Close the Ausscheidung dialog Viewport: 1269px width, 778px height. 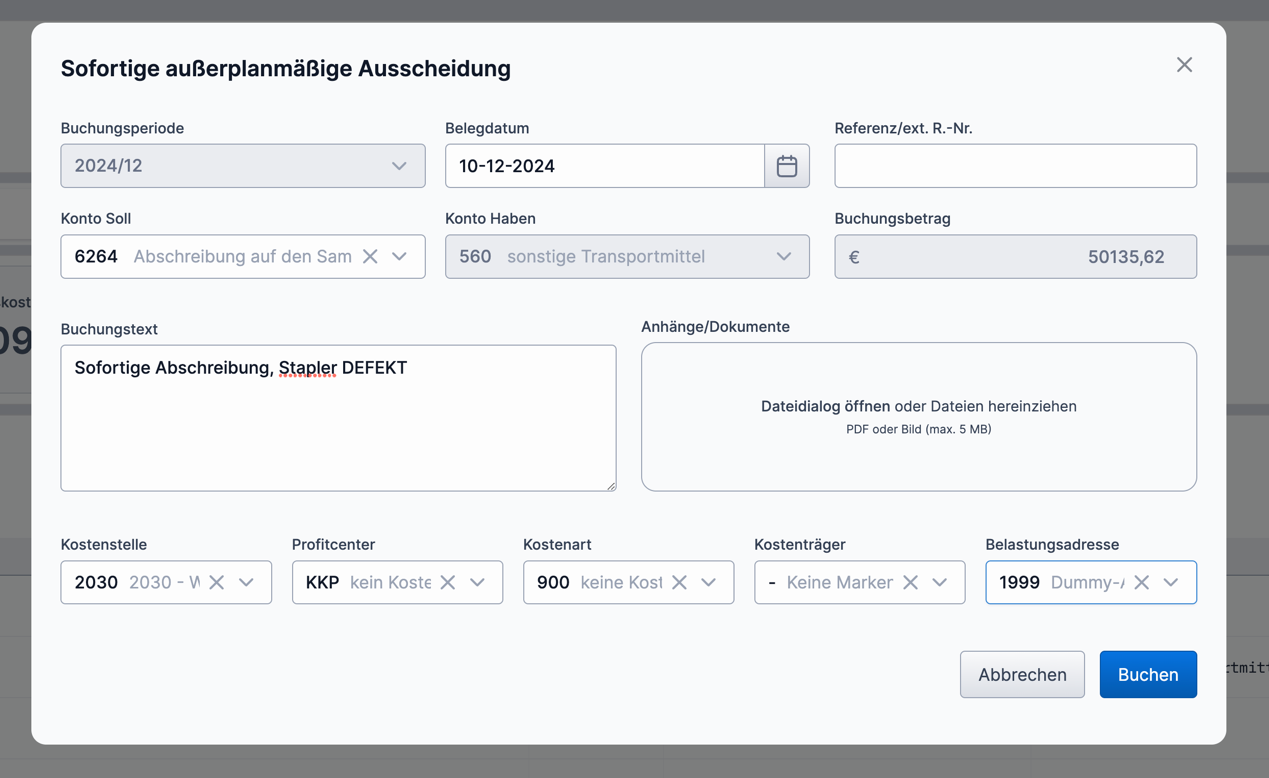coord(1184,64)
